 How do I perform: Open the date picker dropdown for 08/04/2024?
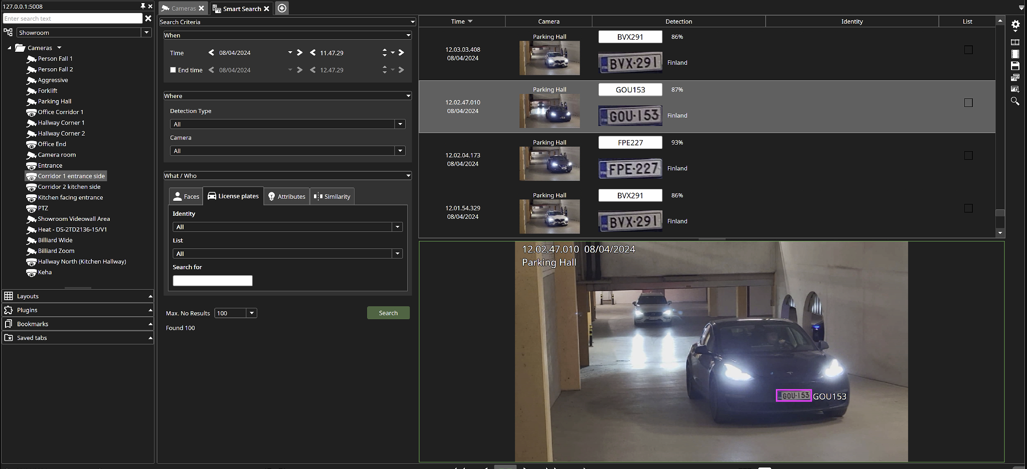pyautogui.click(x=290, y=52)
